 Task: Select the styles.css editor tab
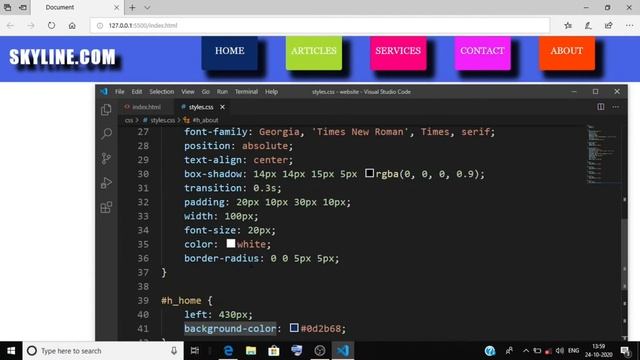pos(201,107)
